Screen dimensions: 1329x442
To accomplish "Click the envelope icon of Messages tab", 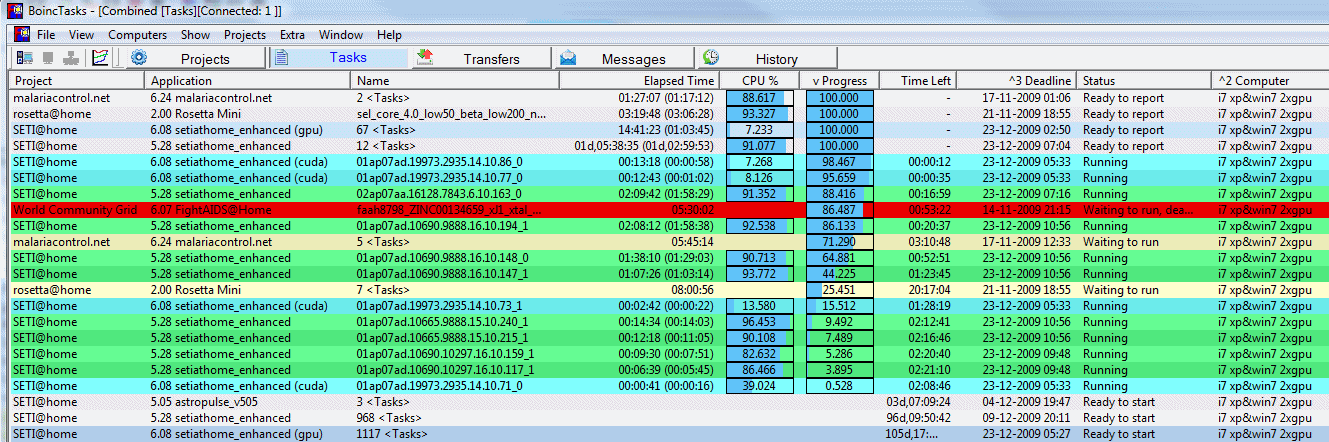I will [x=568, y=58].
